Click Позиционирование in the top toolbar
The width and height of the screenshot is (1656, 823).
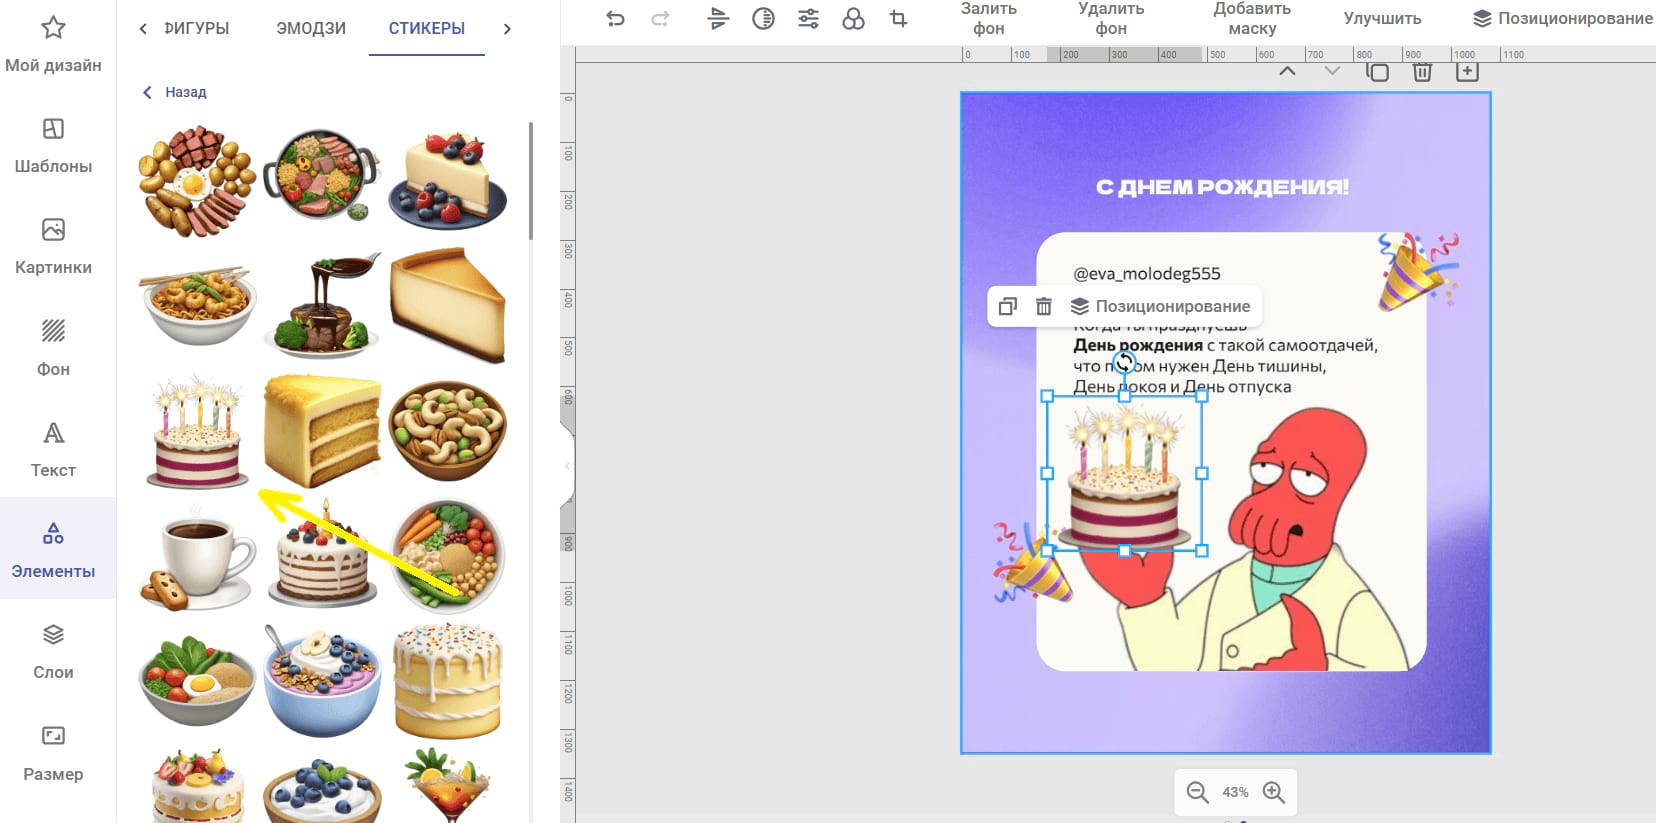[x=1563, y=18]
